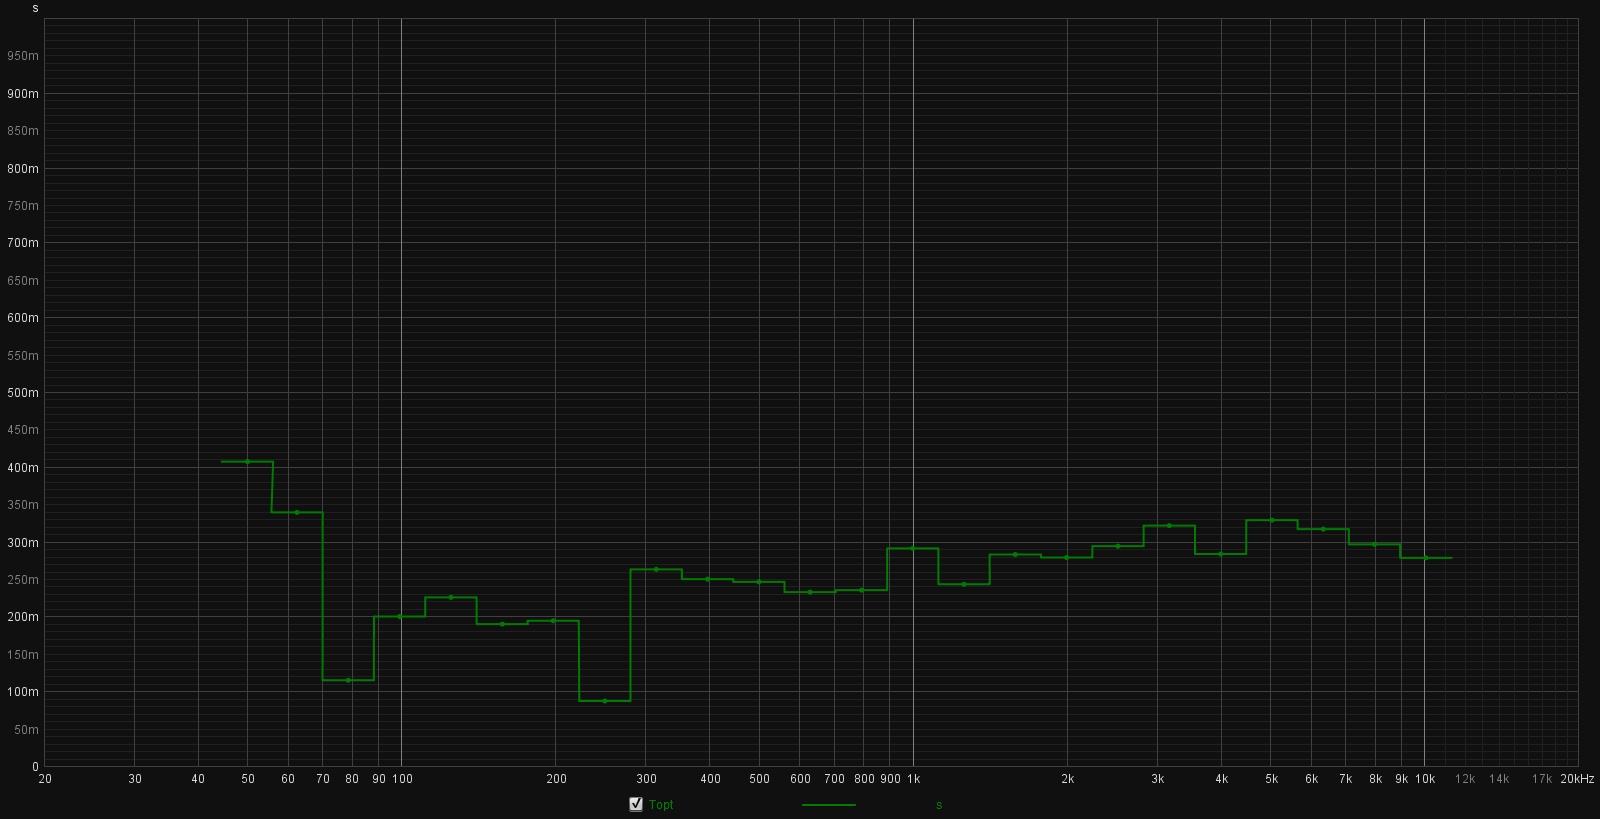Select the data point on the 1k line
The height and width of the screenshot is (819, 1600).
(x=913, y=548)
